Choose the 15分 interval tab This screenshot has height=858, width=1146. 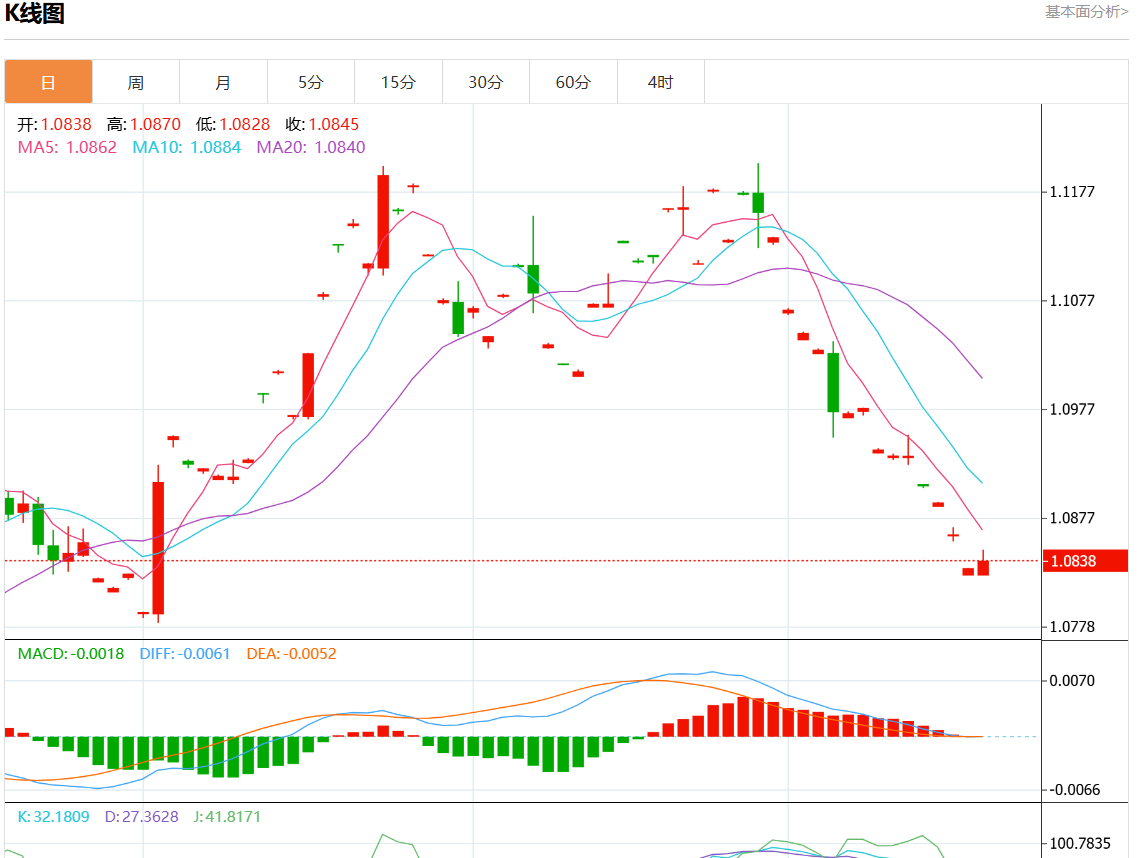tap(398, 82)
